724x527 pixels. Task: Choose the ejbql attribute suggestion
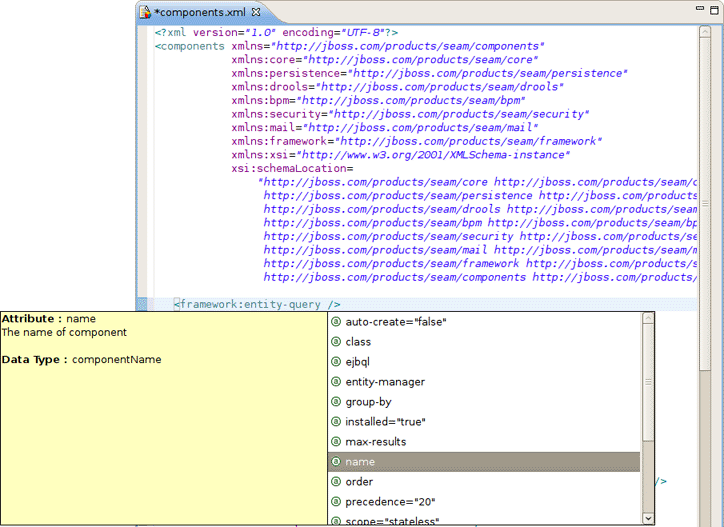click(x=484, y=362)
